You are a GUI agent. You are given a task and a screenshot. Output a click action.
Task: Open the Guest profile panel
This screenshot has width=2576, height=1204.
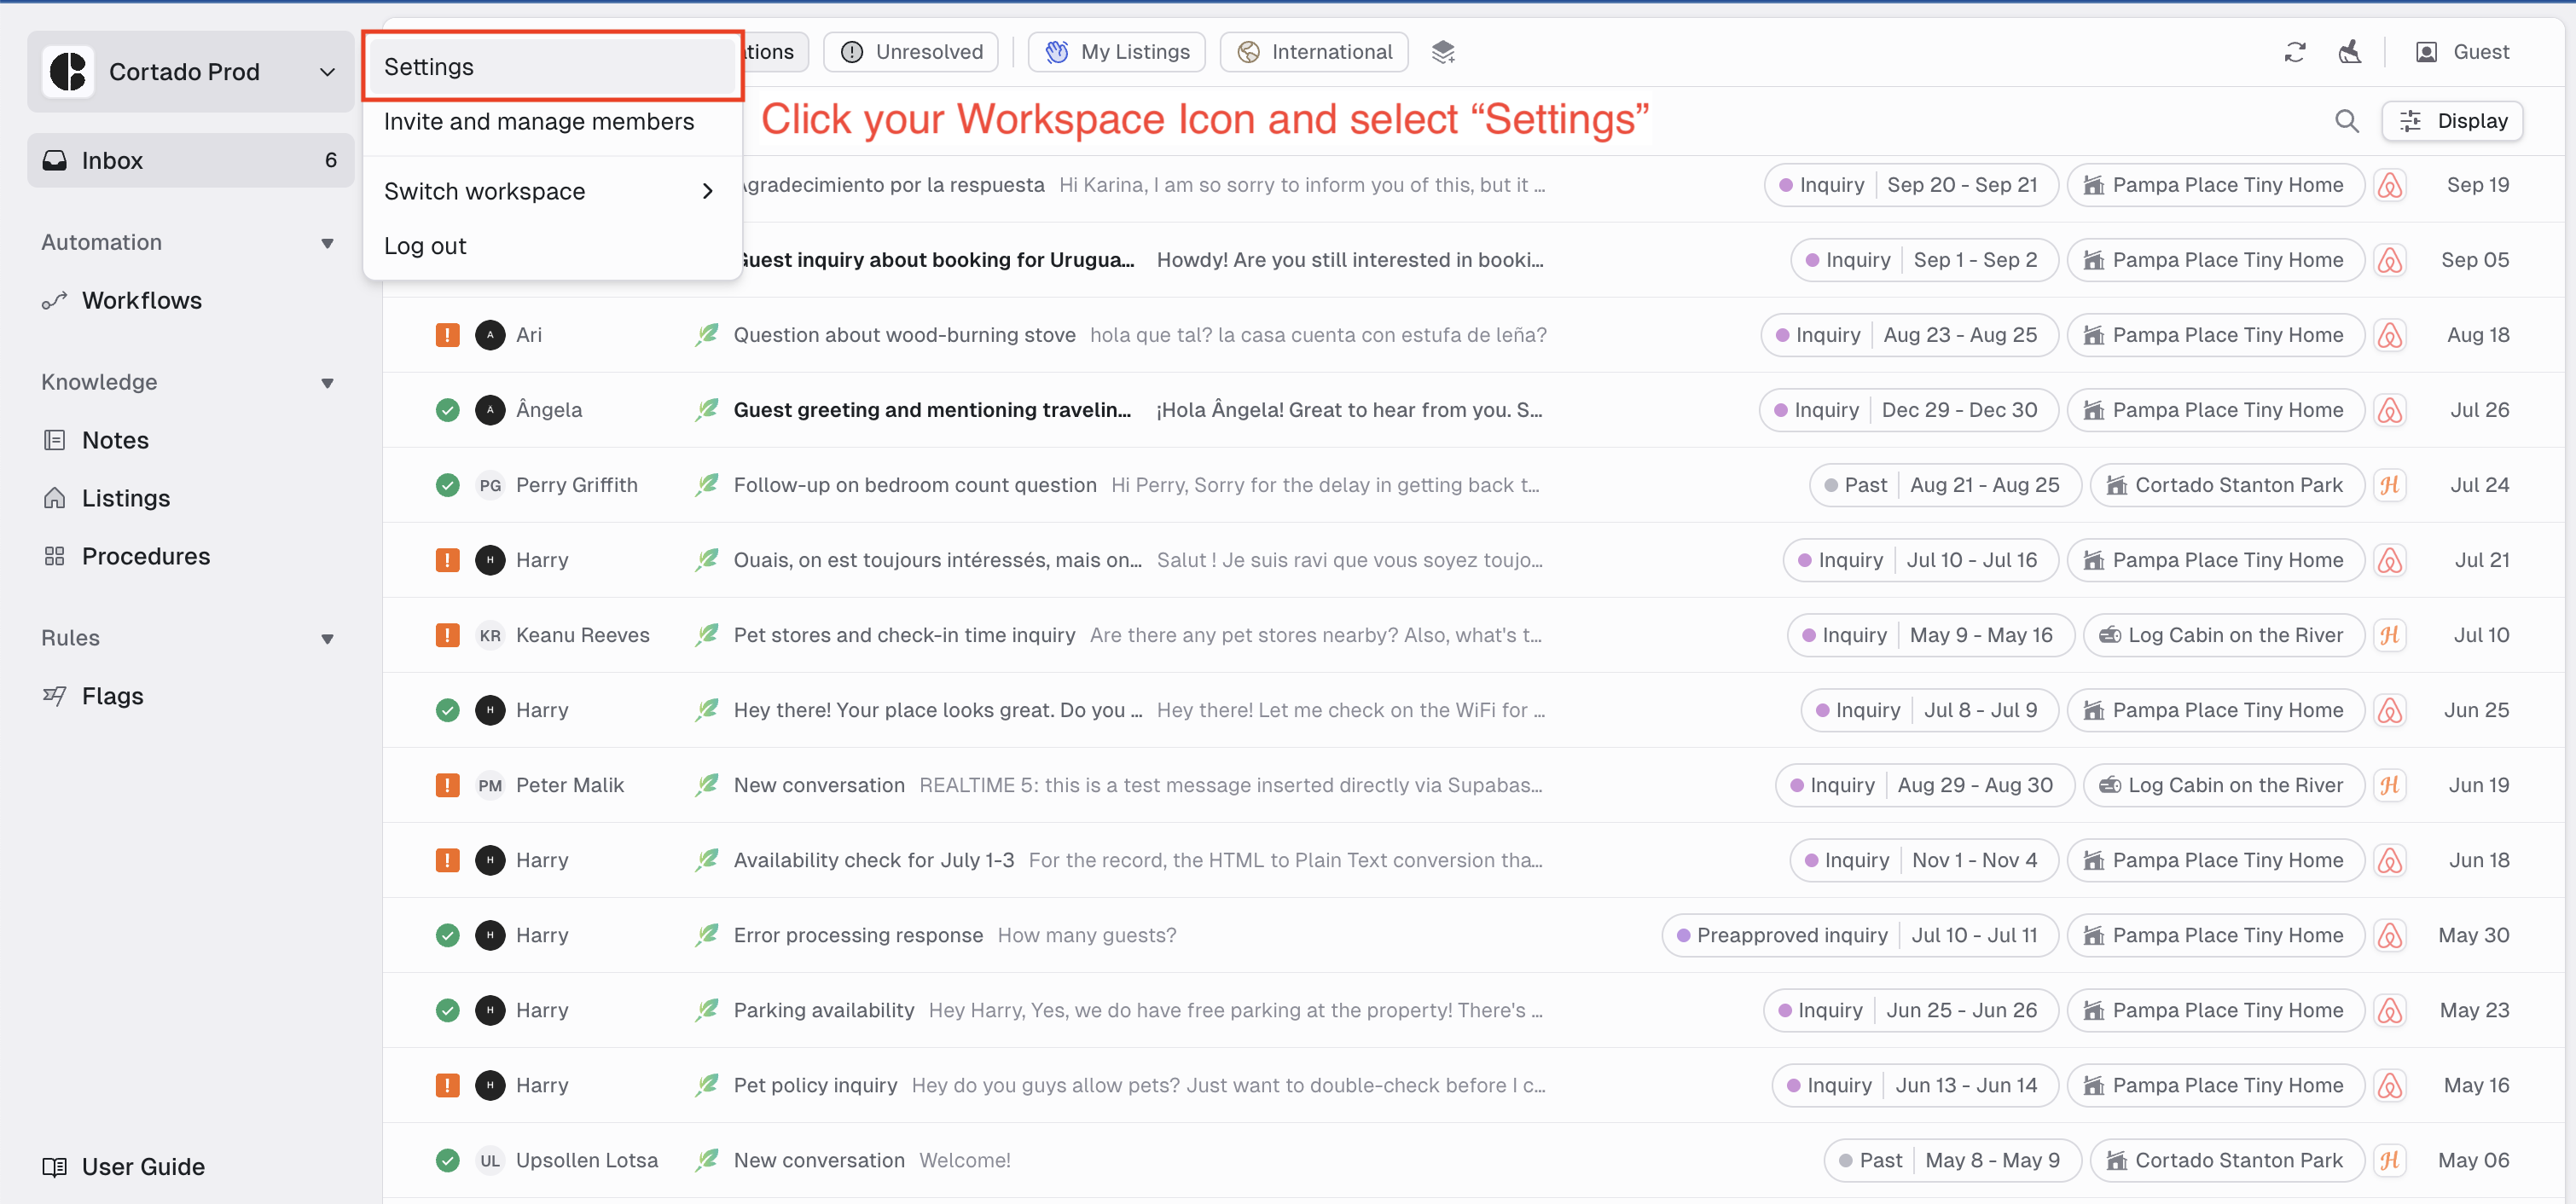coord(2462,52)
